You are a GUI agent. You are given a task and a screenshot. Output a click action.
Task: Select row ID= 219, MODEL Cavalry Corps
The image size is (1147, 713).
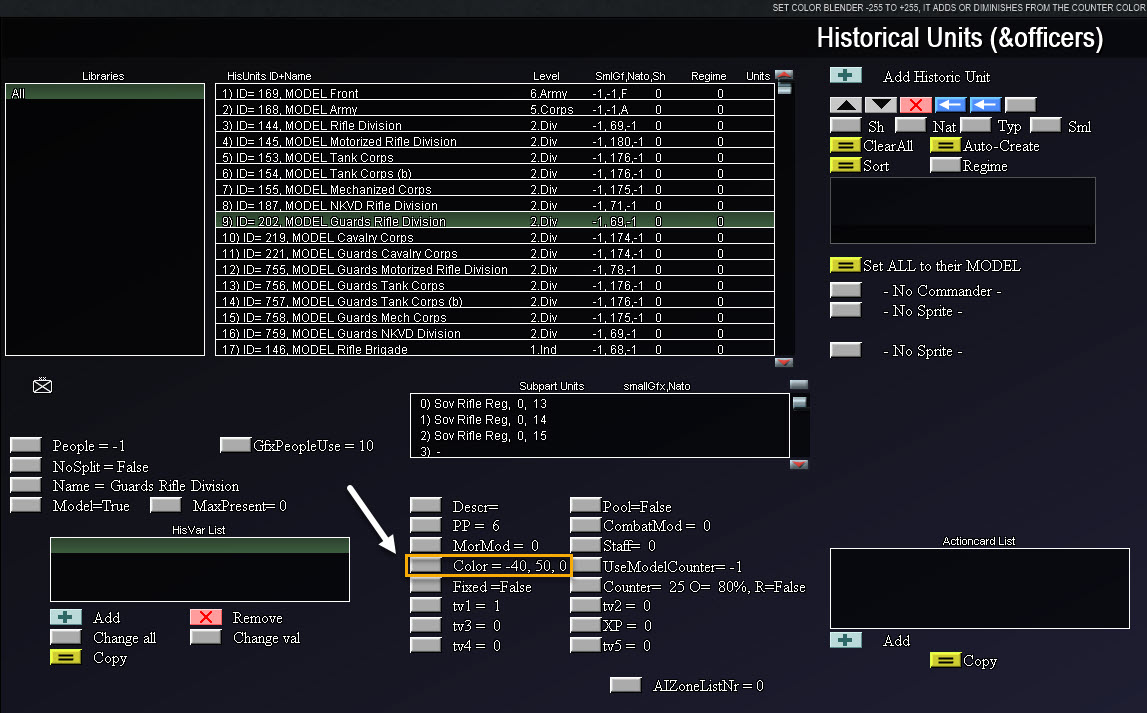494,238
